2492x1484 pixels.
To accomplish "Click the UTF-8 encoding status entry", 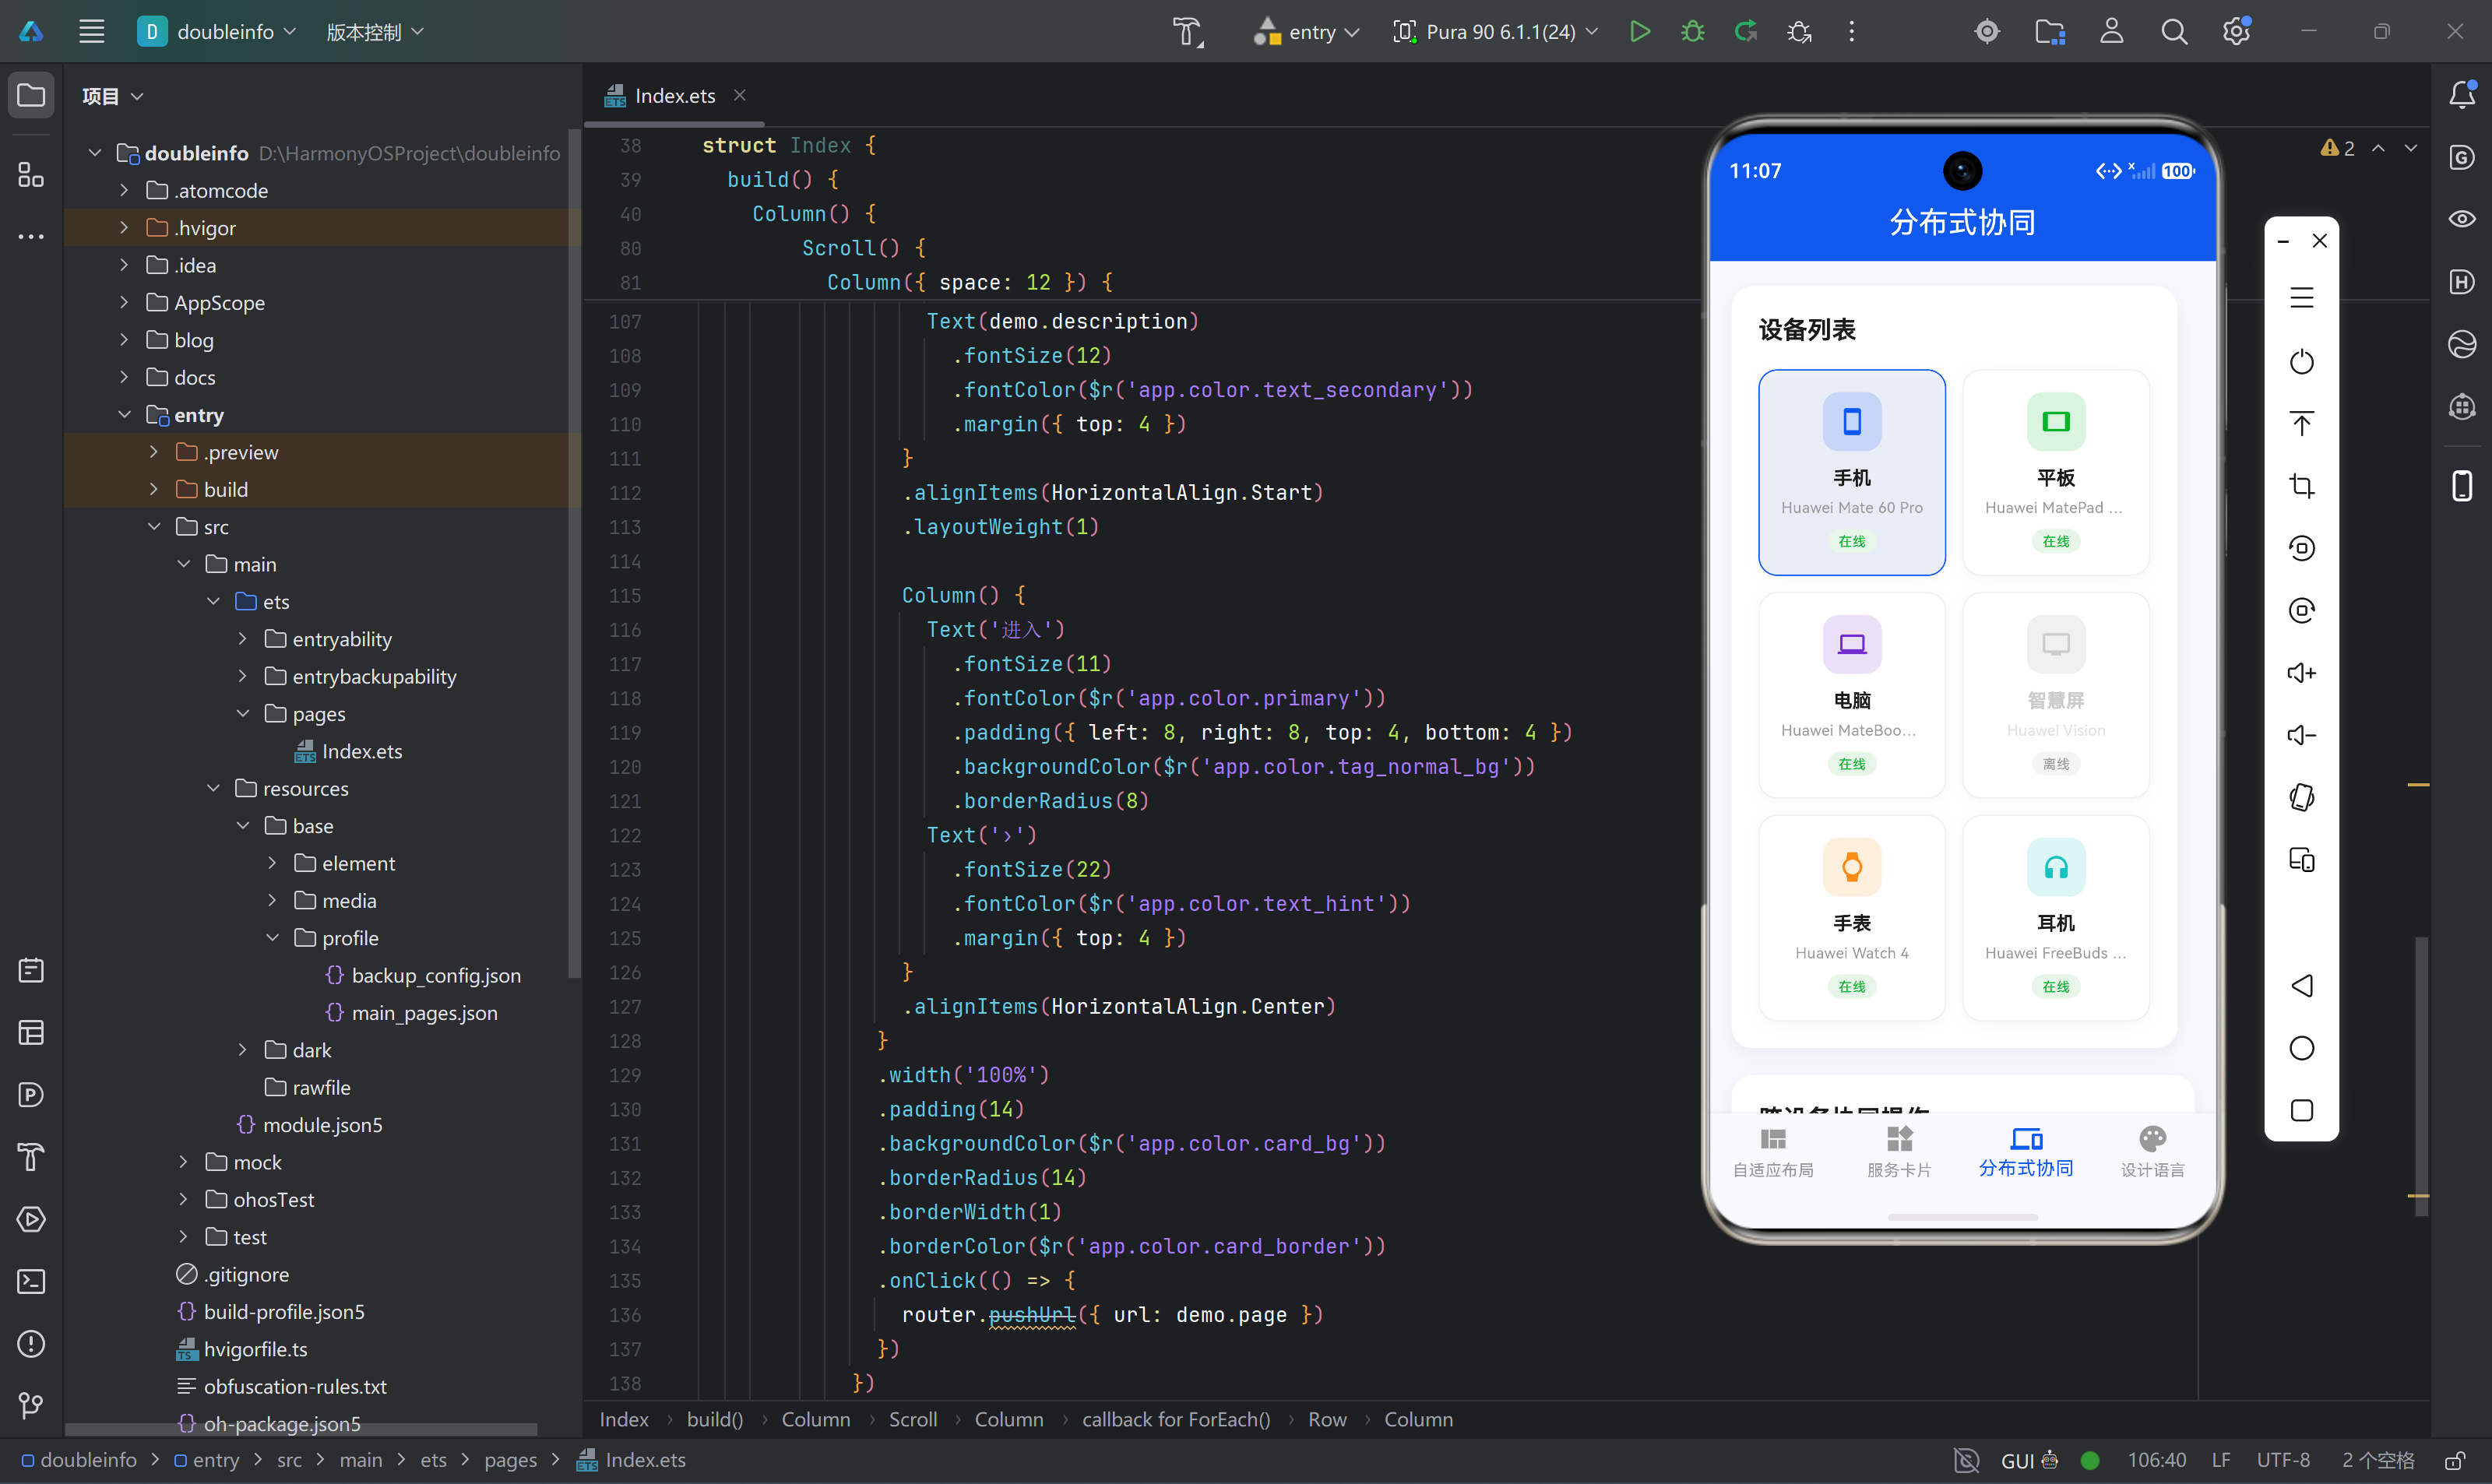I will point(2283,1460).
